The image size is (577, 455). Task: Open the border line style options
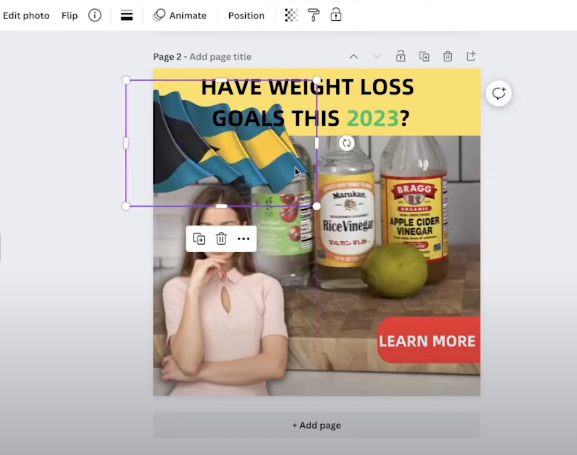[x=127, y=15]
